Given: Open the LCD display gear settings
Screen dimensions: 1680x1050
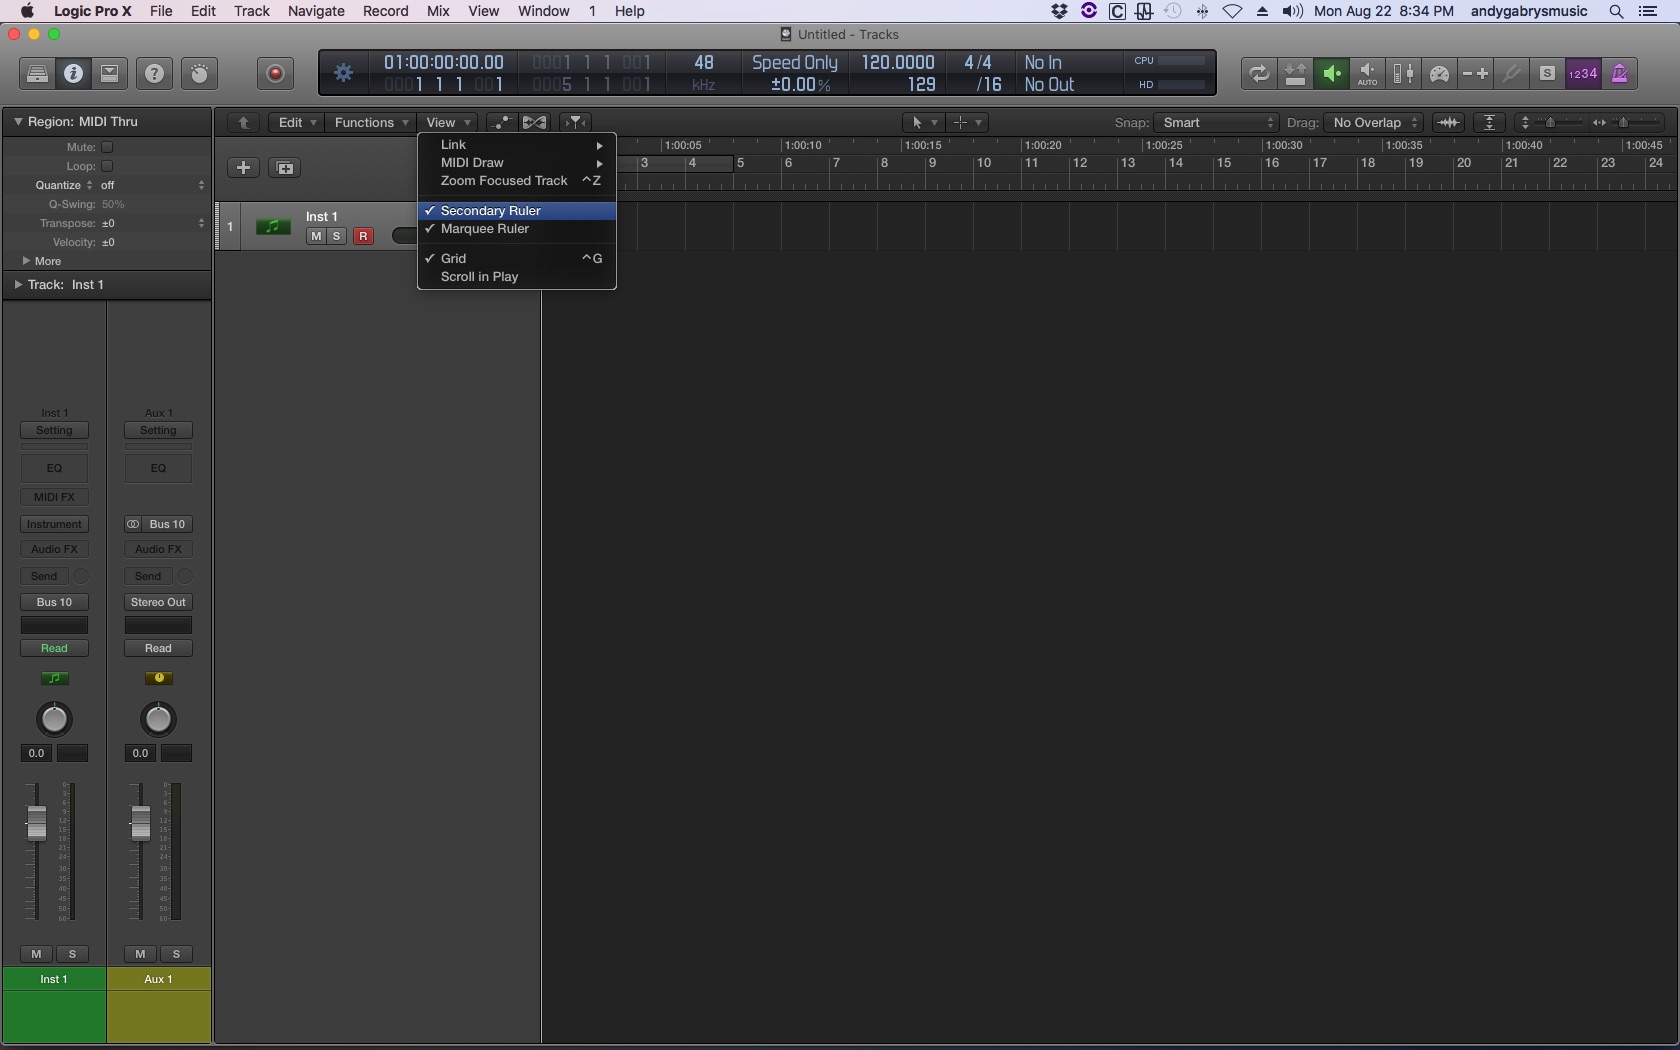Looking at the screenshot, I should tap(343, 73).
